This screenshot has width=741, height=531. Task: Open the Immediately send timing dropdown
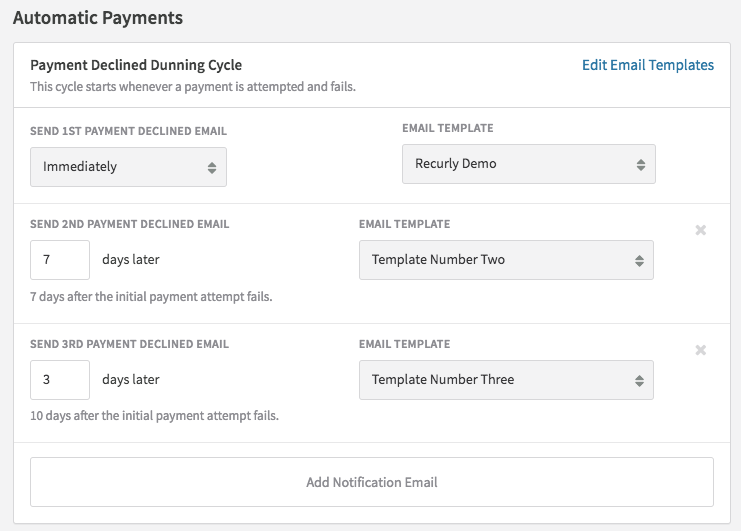[129, 167]
